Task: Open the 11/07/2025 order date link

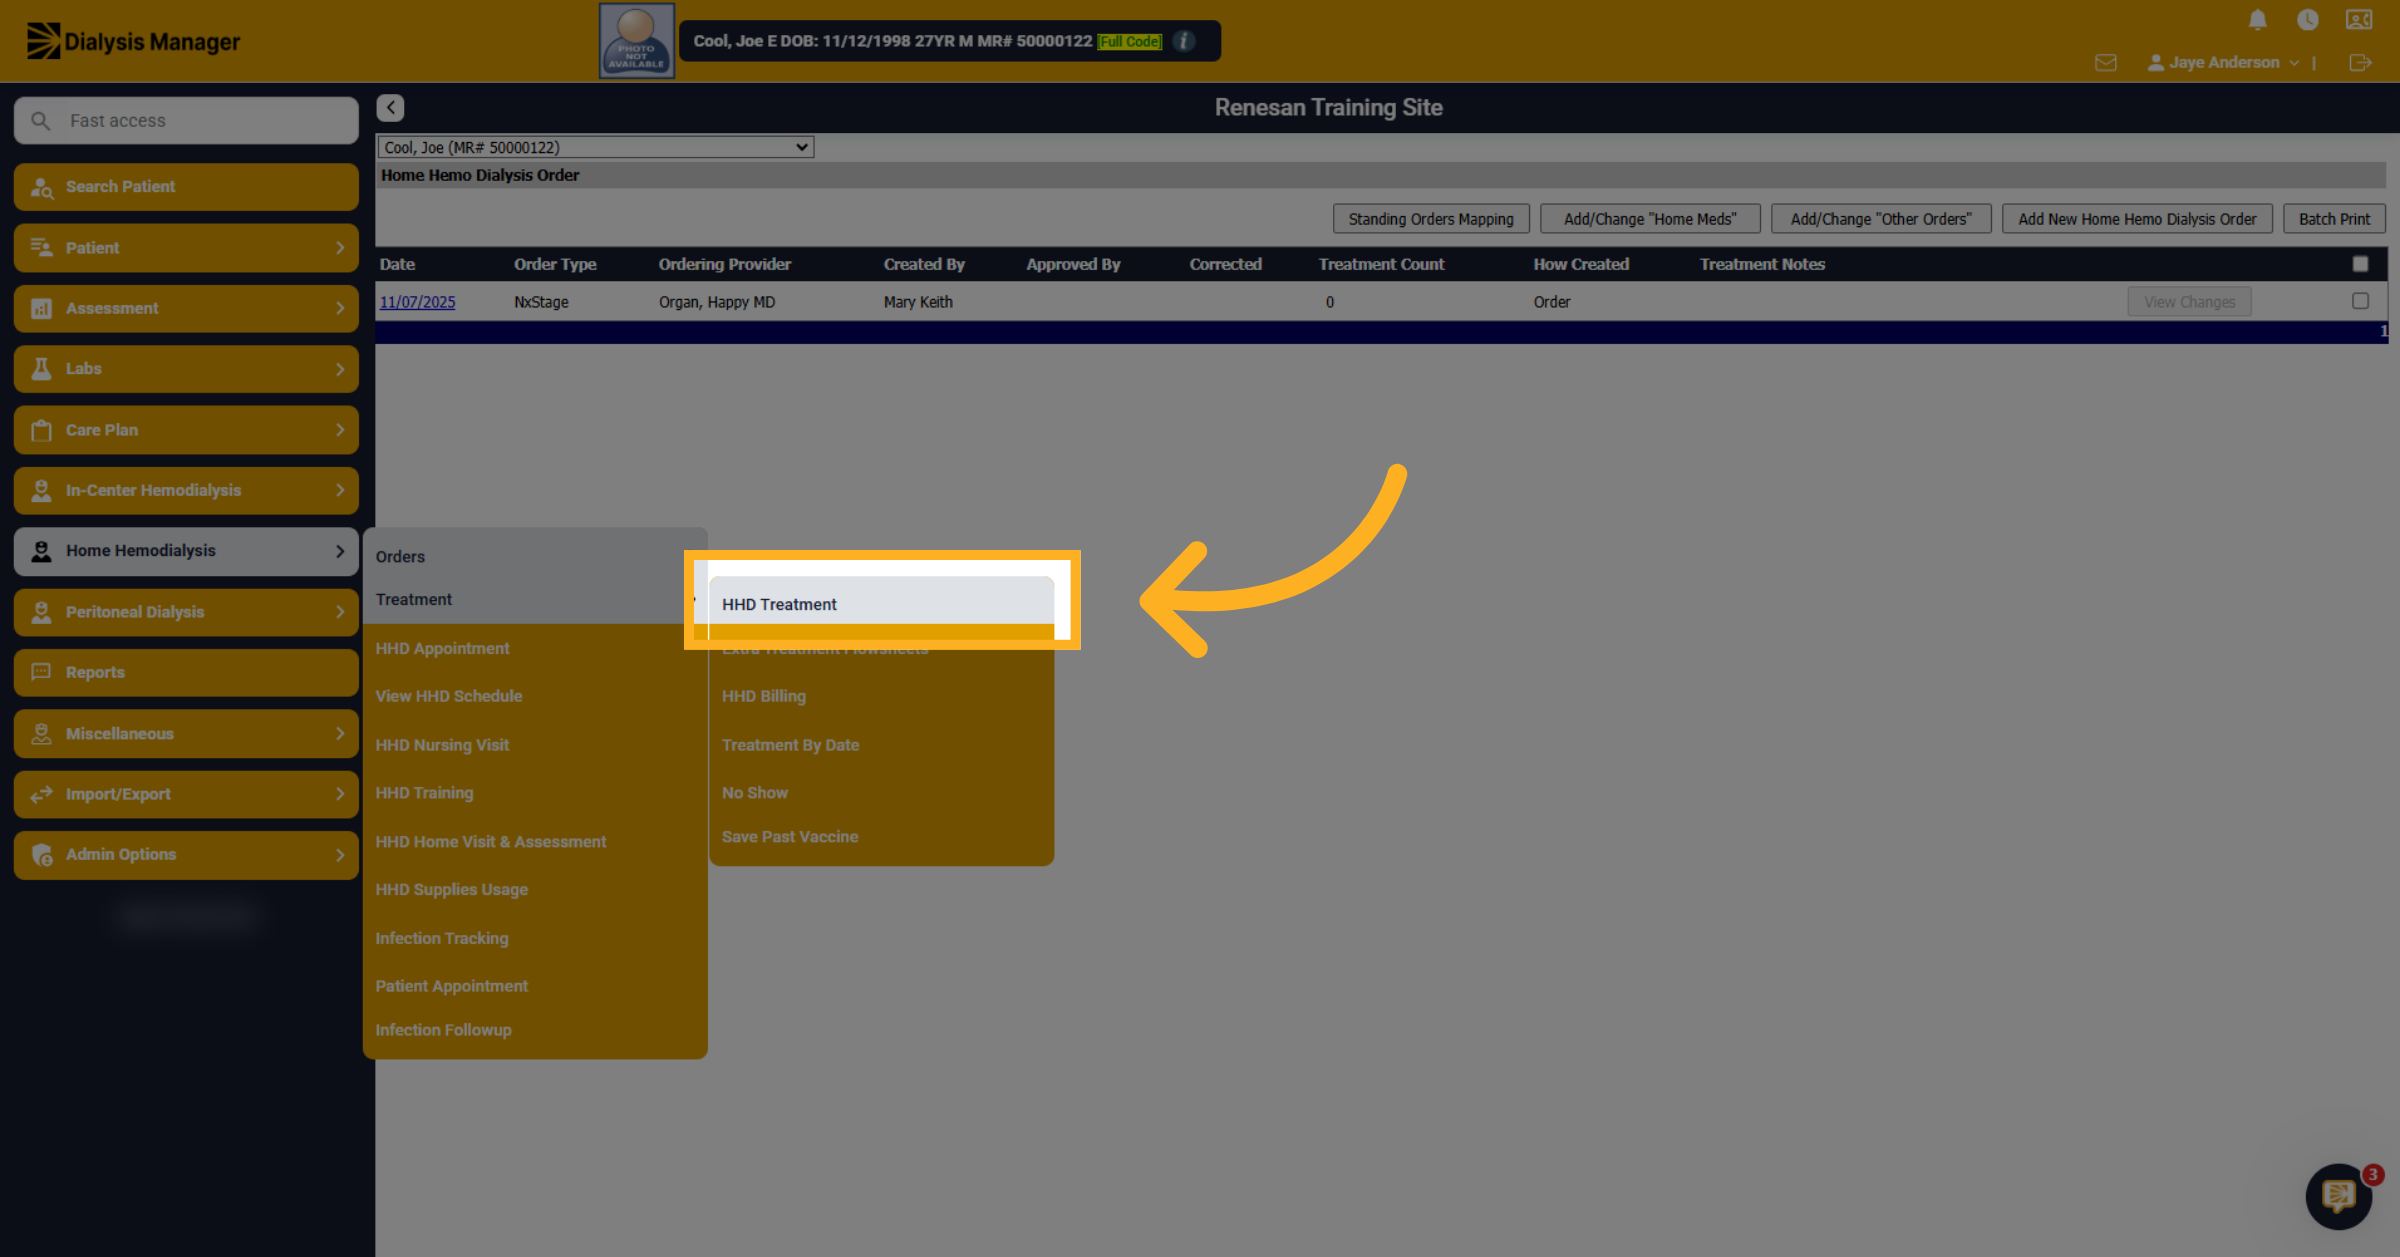Action: pos(417,302)
